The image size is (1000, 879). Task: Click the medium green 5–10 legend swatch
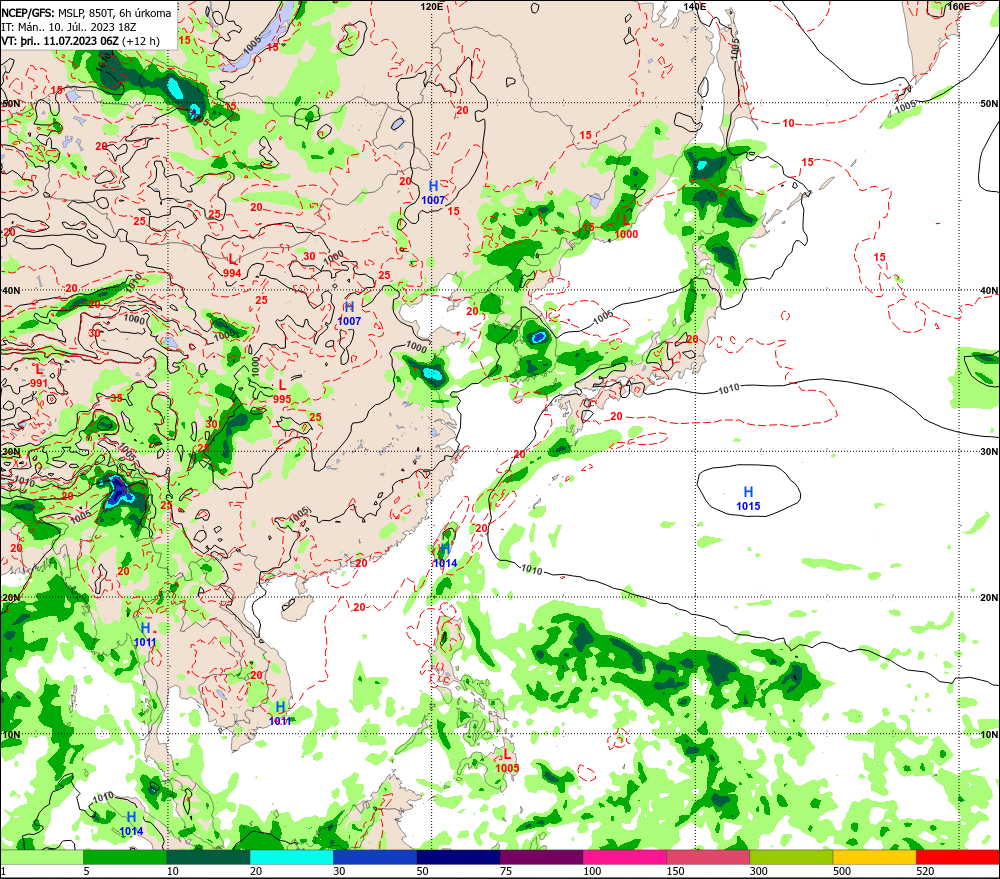[x=125, y=857]
